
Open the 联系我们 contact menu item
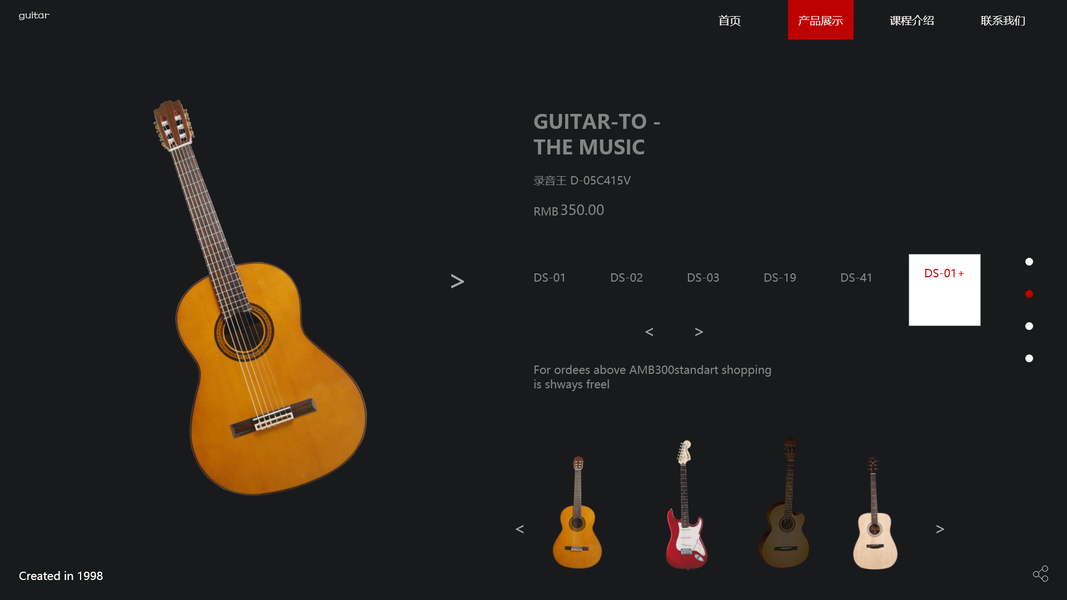click(x=1003, y=20)
